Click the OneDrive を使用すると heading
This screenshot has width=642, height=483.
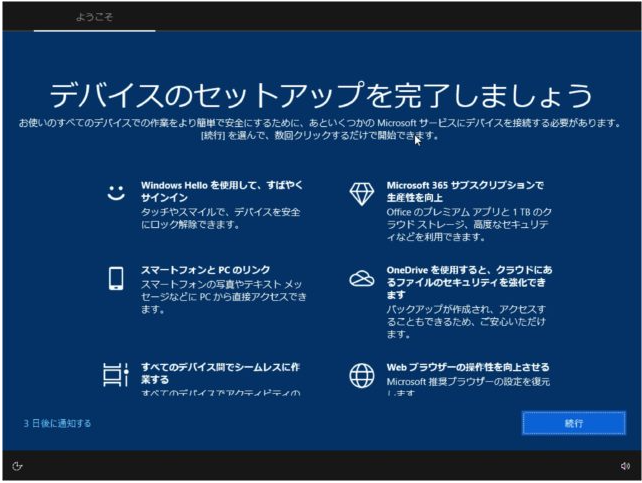click(469, 282)
